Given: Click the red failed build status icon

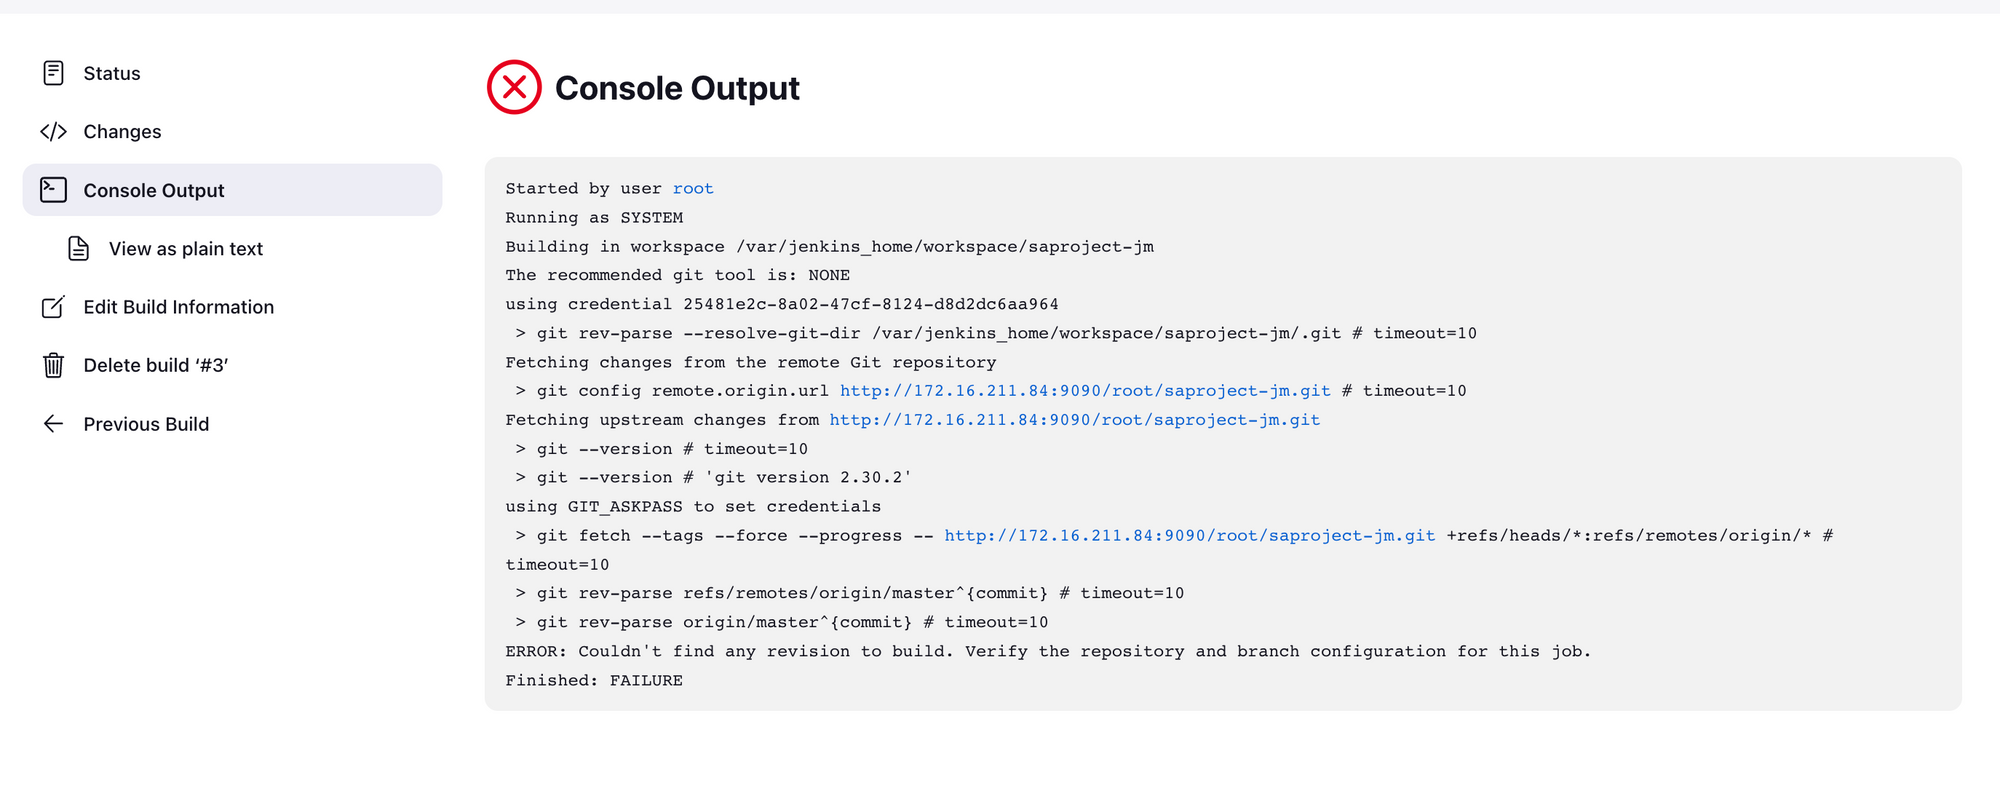Looking at the screenshot, I should click(514, 88).
